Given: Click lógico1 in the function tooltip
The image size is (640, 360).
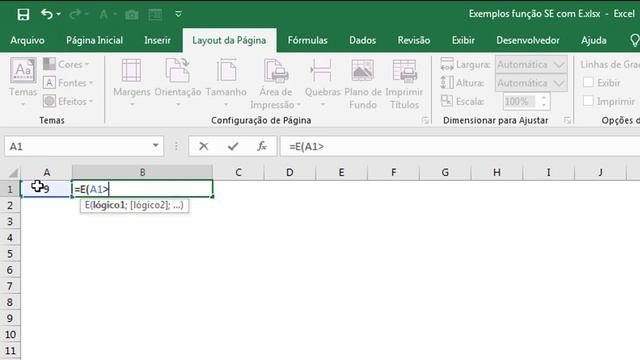Looking at the screenshot, I should tap(109, 205).
